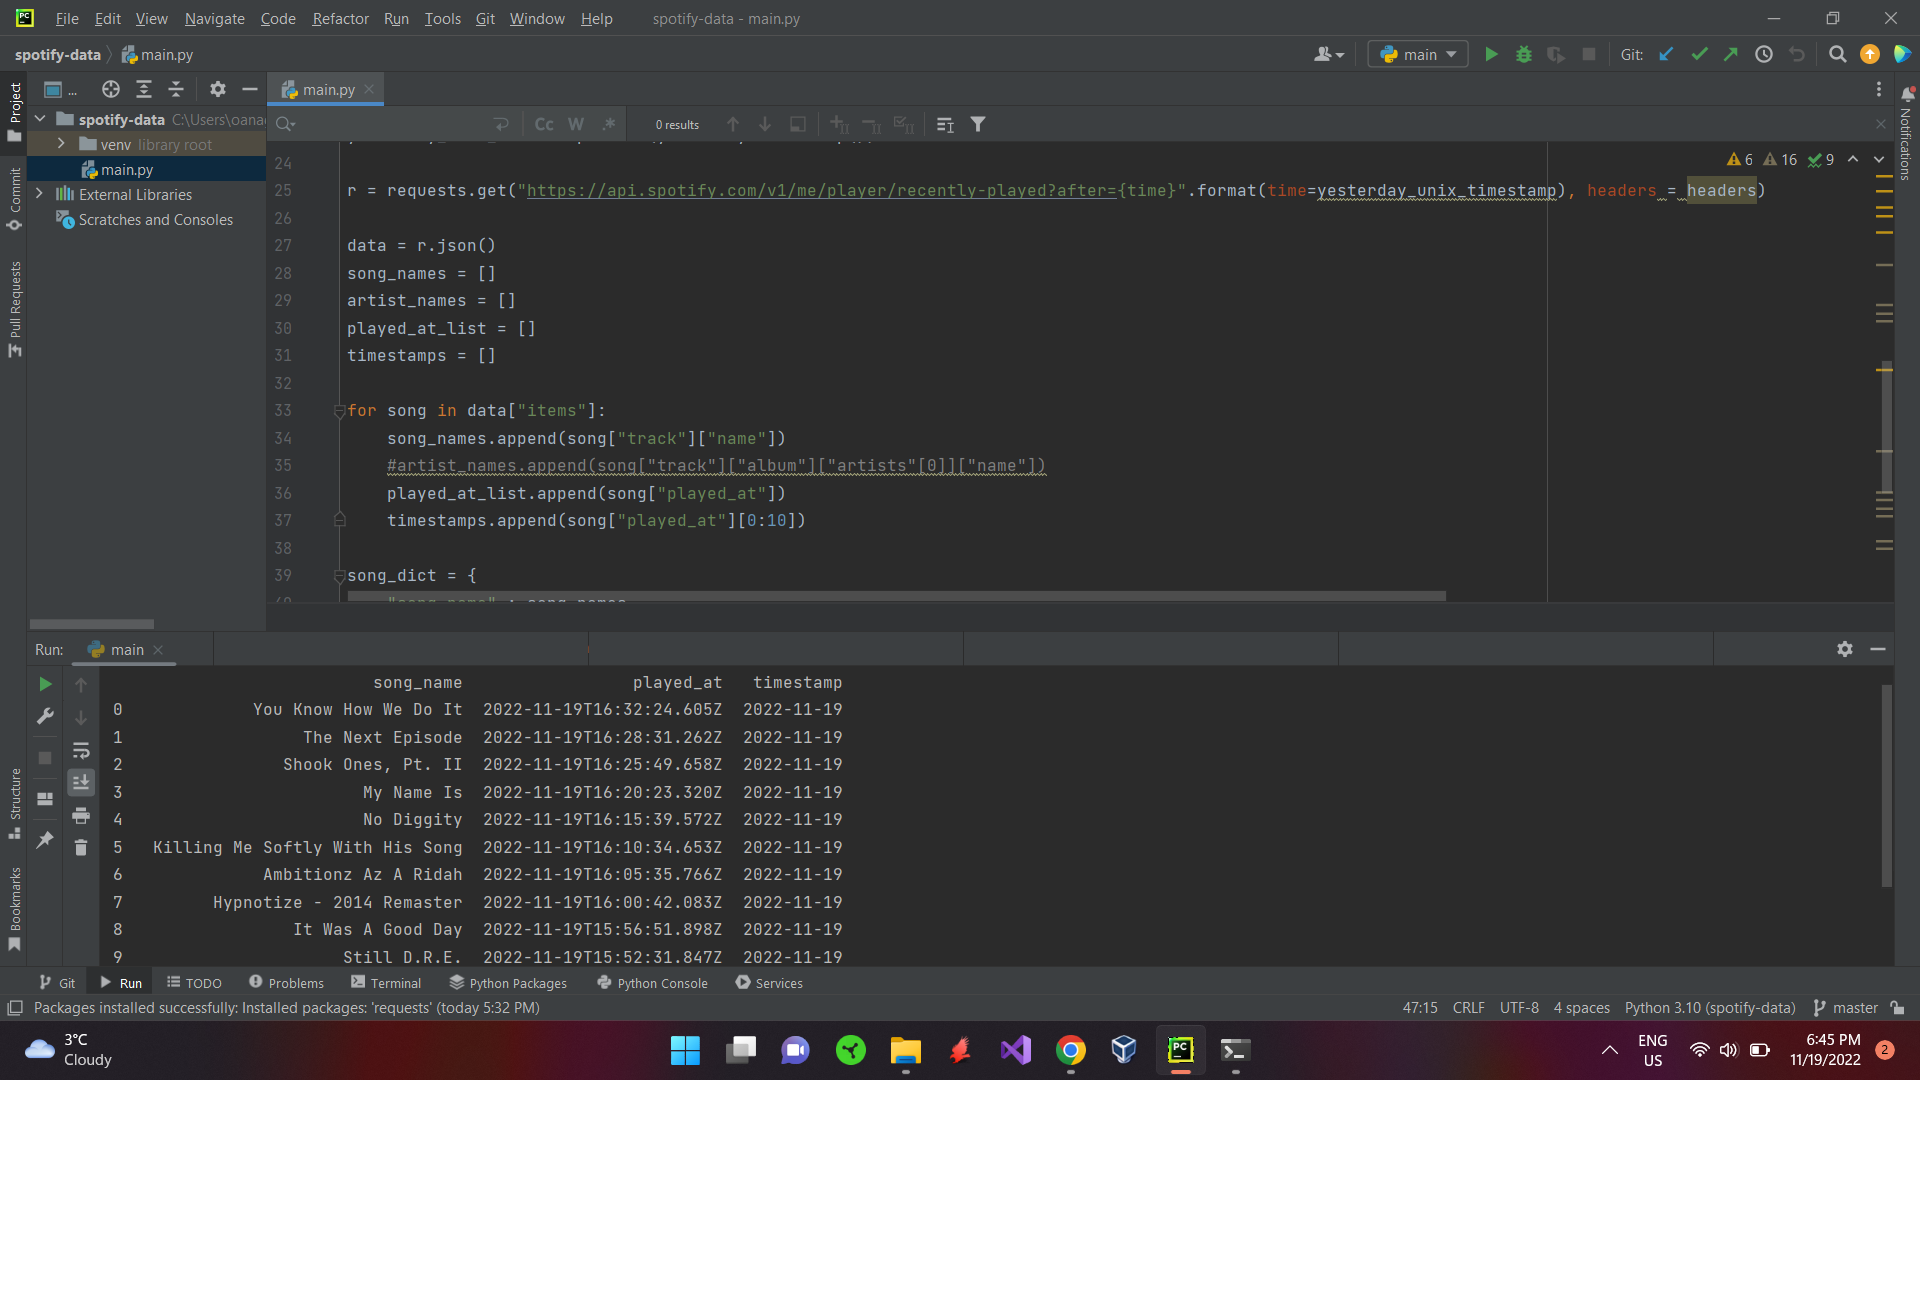This screenshot has height=1300, width=1920.
Task: Commit changes with the Git checkmark icon
Action: point(1699,54)
